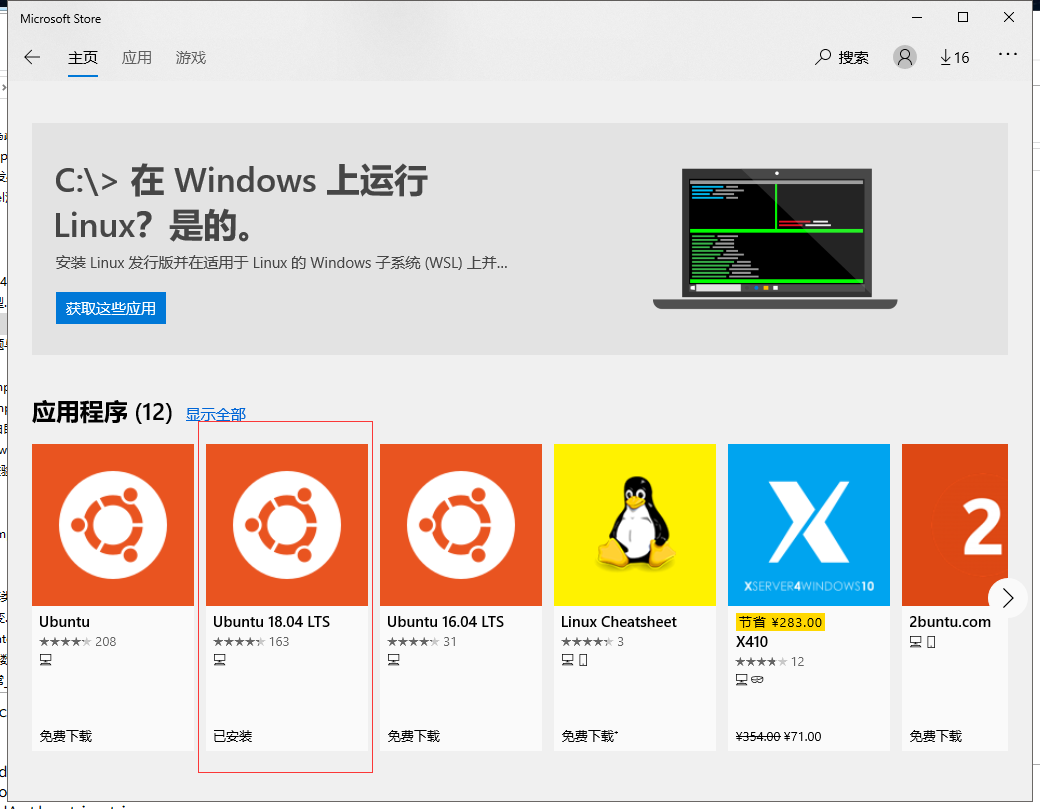
Task: Click the X410 app title
Action: tap(751, 642)
